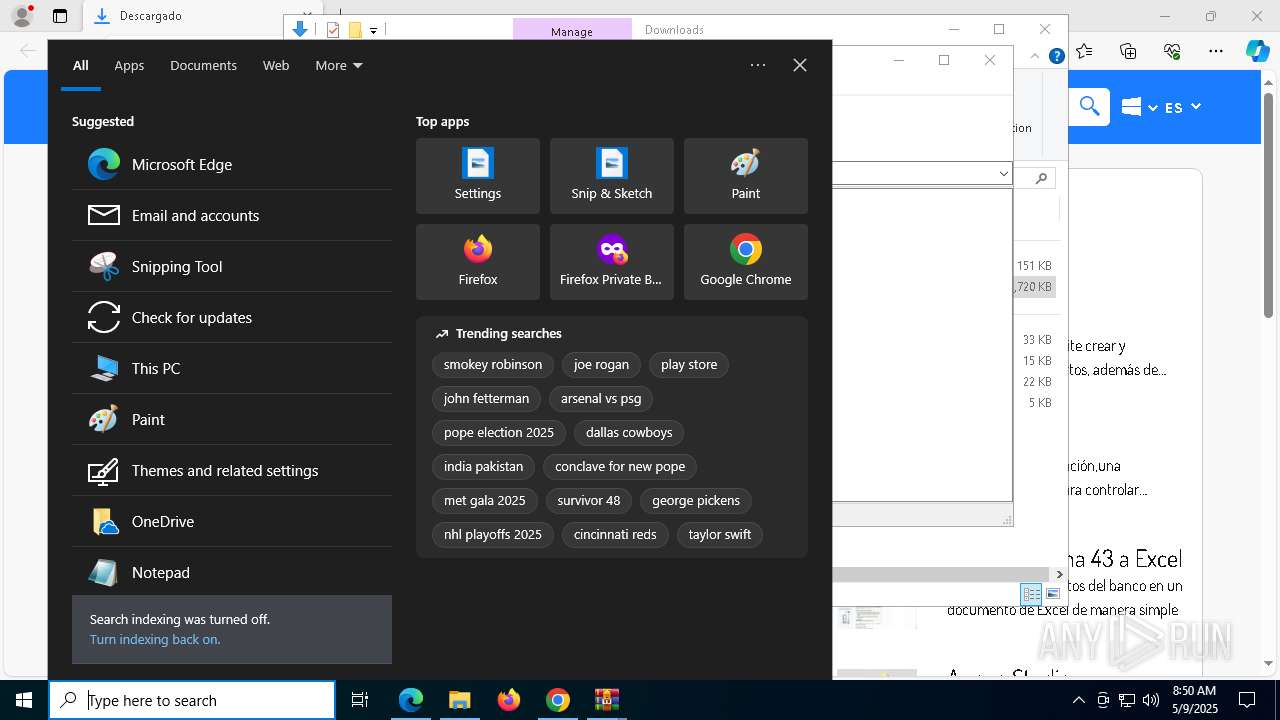Image resolution: width=1280 pixels, height=720 pixels.
Task: Open File Explorer from taskbar
Action: 460,700
